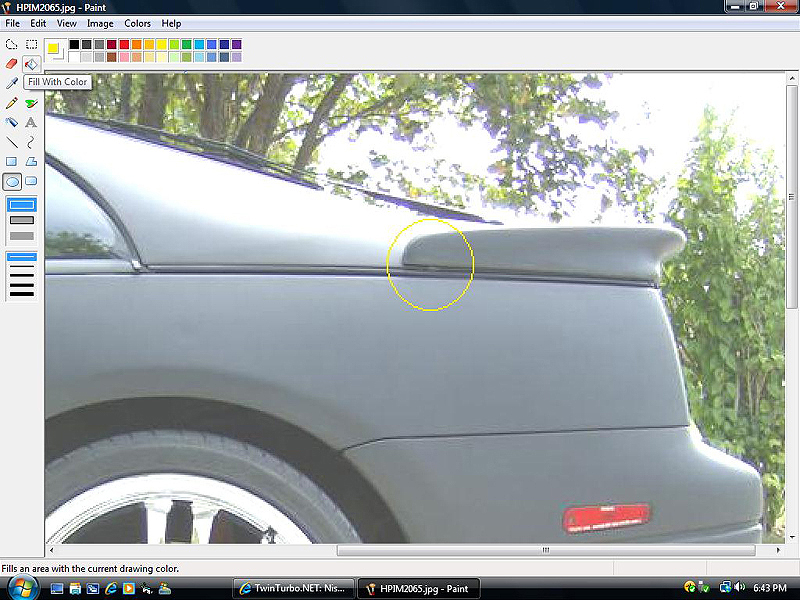800x600 pixels.
Task: Select the straight Line tool
Action: coord(12,142)
